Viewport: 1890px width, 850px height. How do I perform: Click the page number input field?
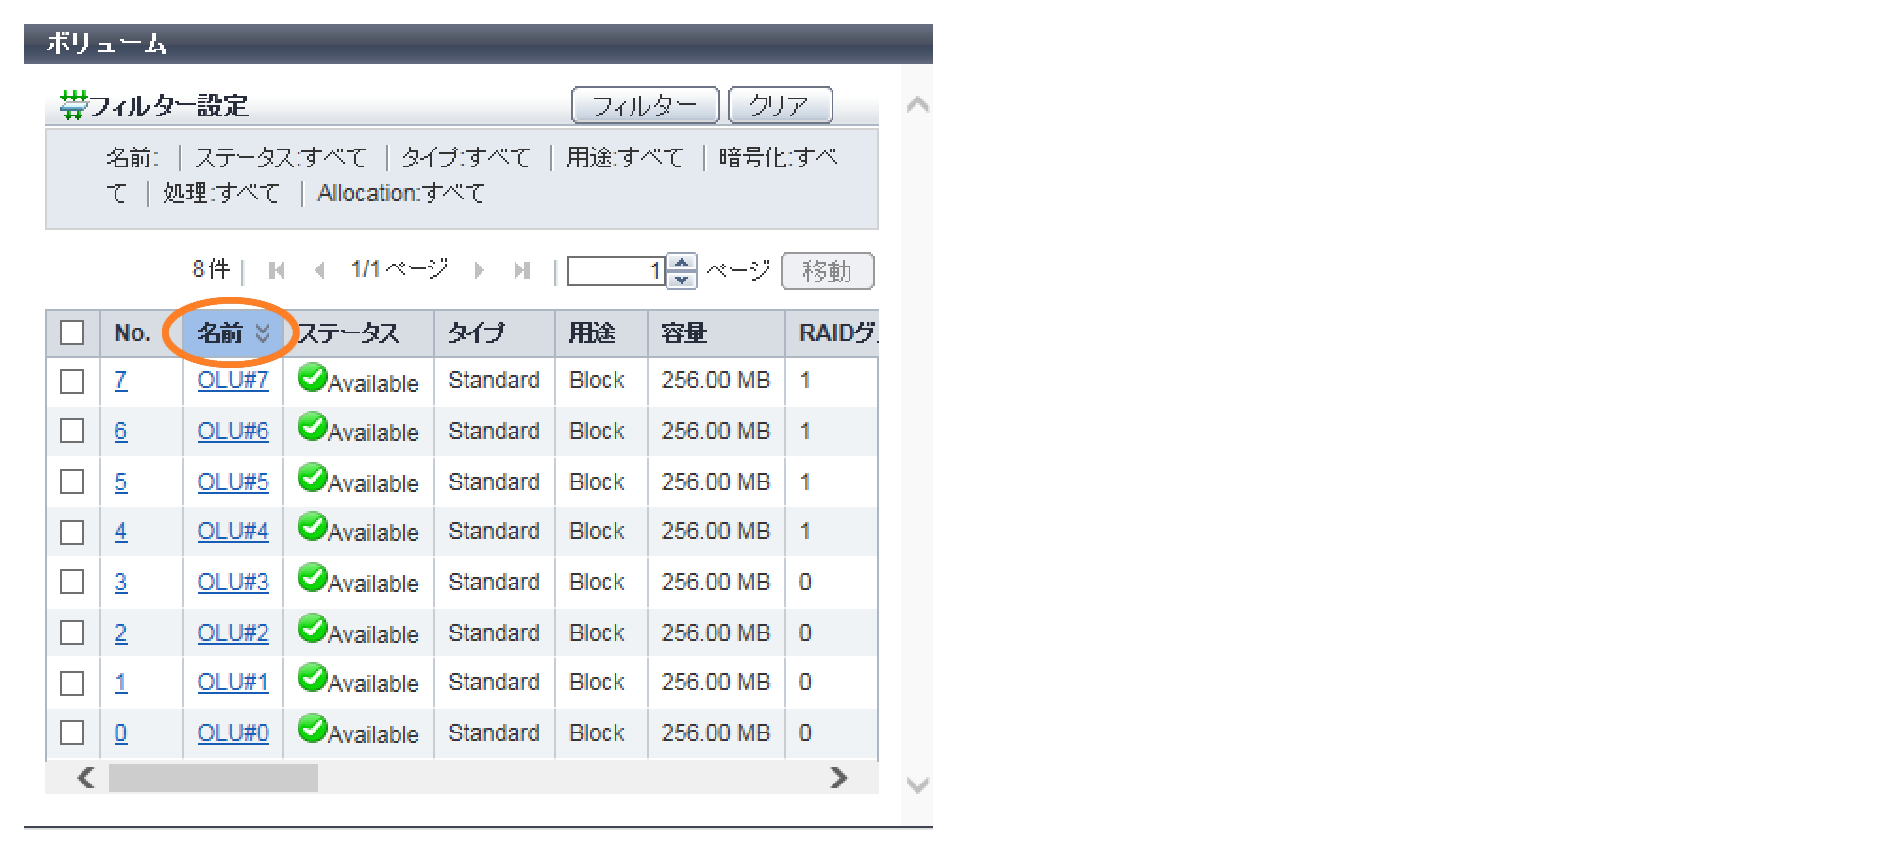point(615,271)
